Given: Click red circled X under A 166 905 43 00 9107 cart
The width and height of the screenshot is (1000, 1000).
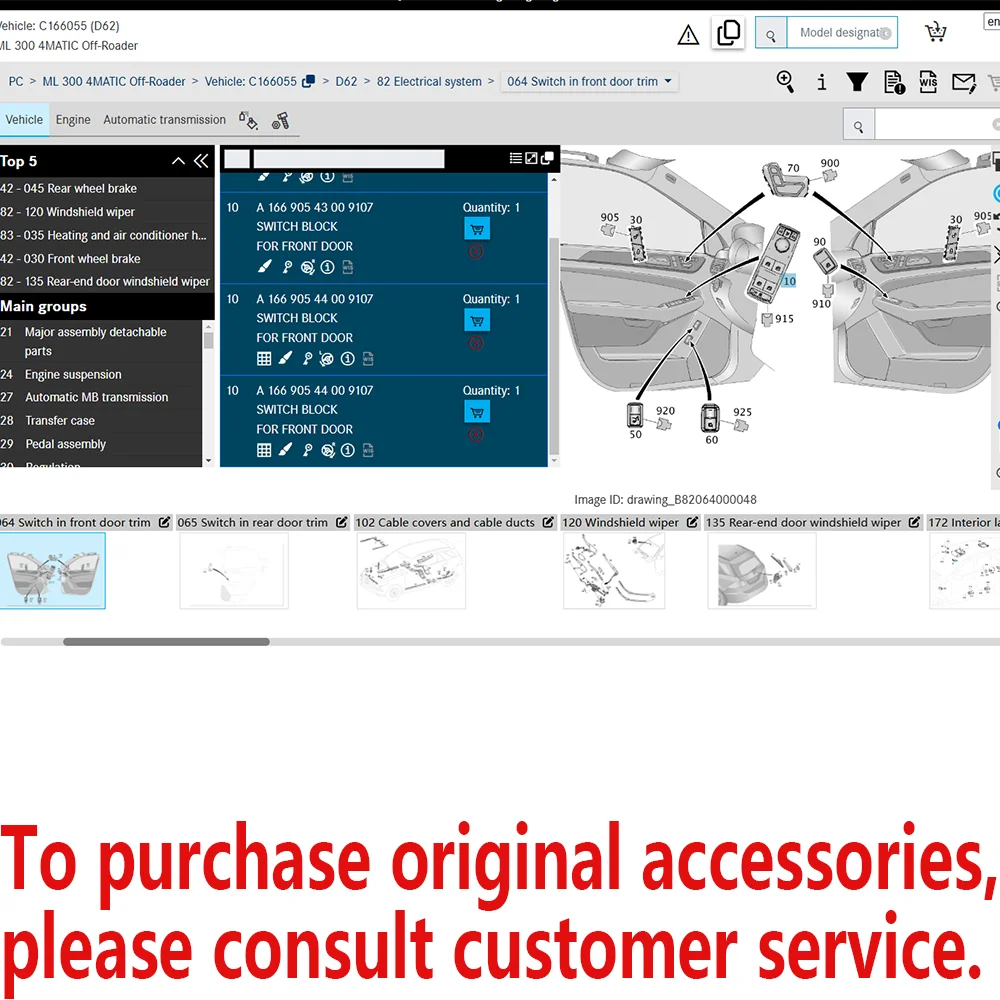Looking at the screenshot, I should (x=476, y=251).
